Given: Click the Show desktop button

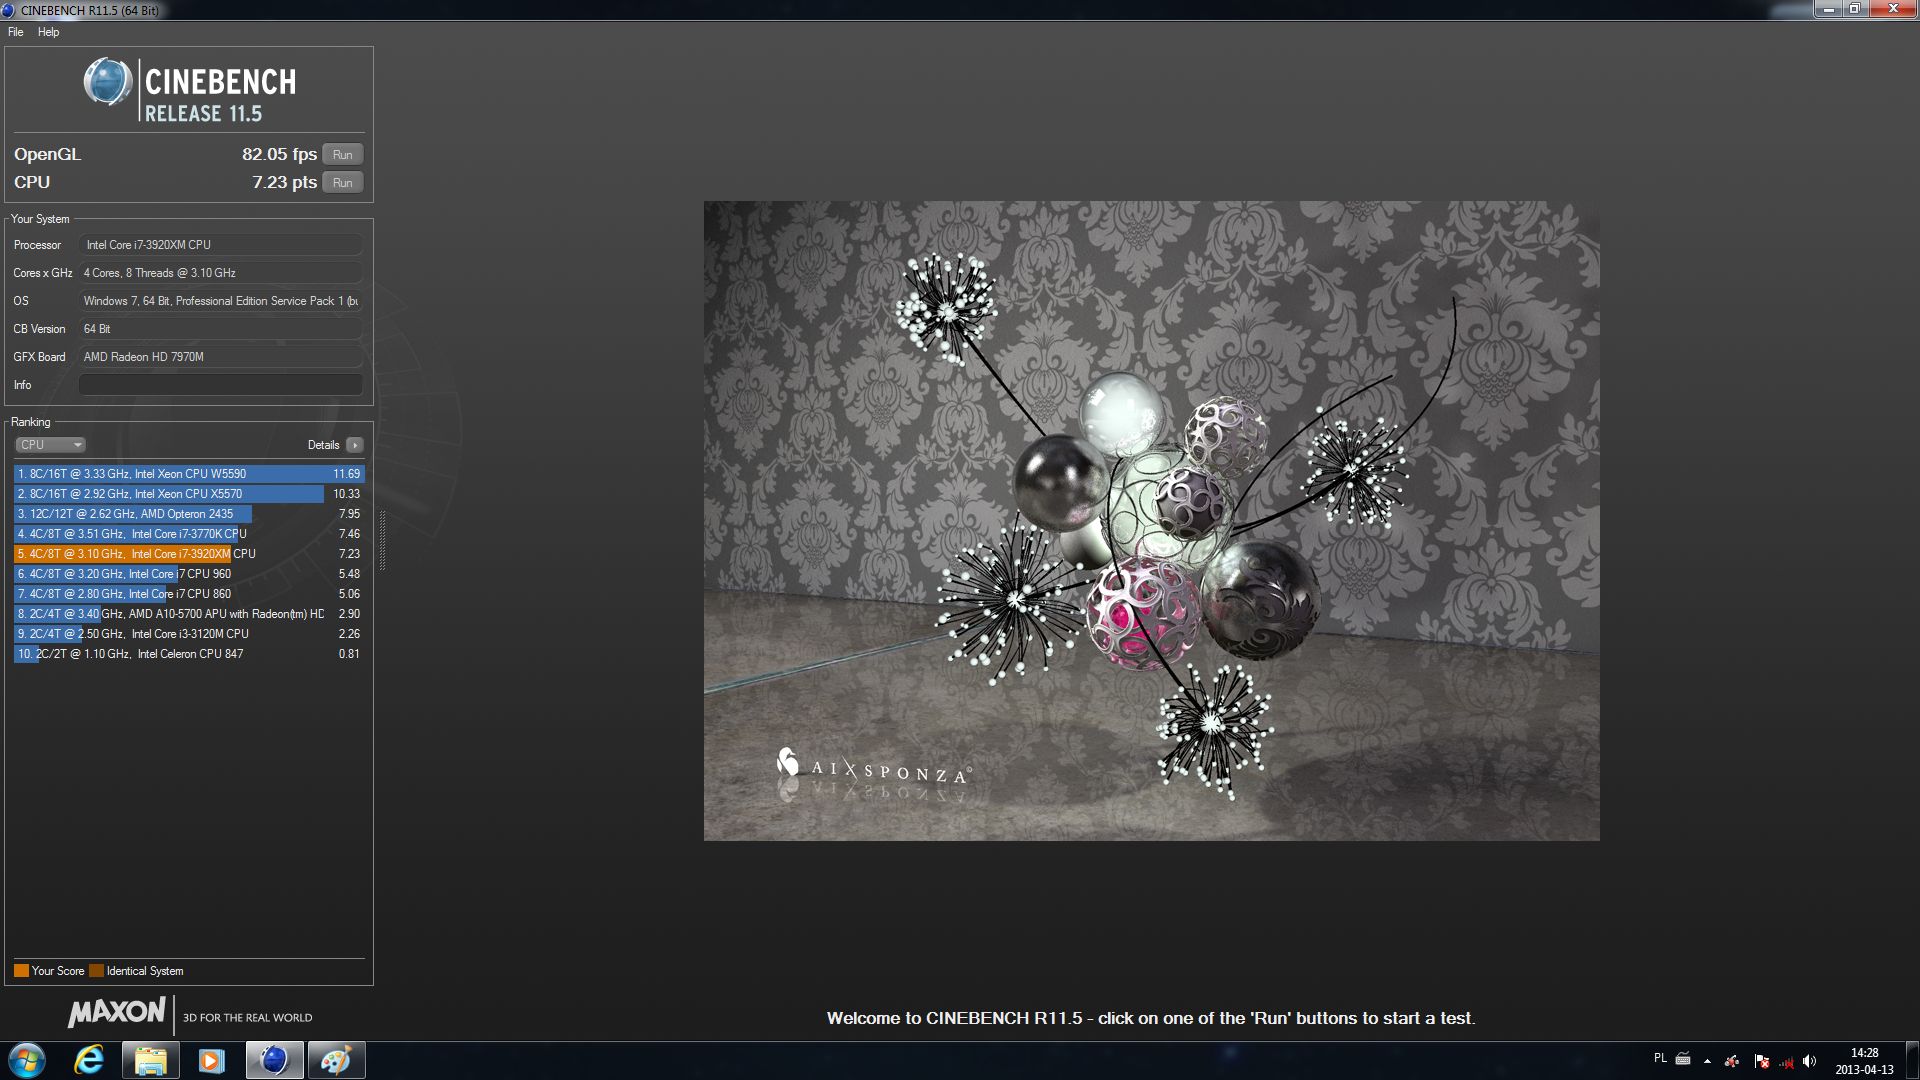Looking at the screenshot, I should point(1912,1061).
